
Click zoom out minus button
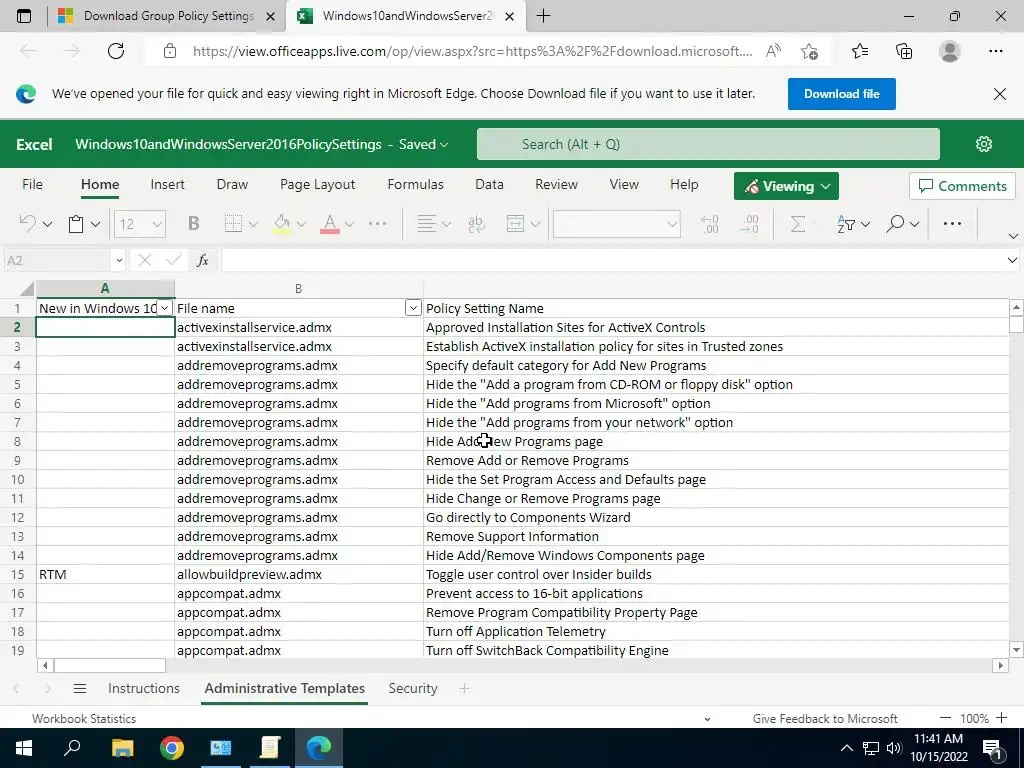[x=945, y=718]
